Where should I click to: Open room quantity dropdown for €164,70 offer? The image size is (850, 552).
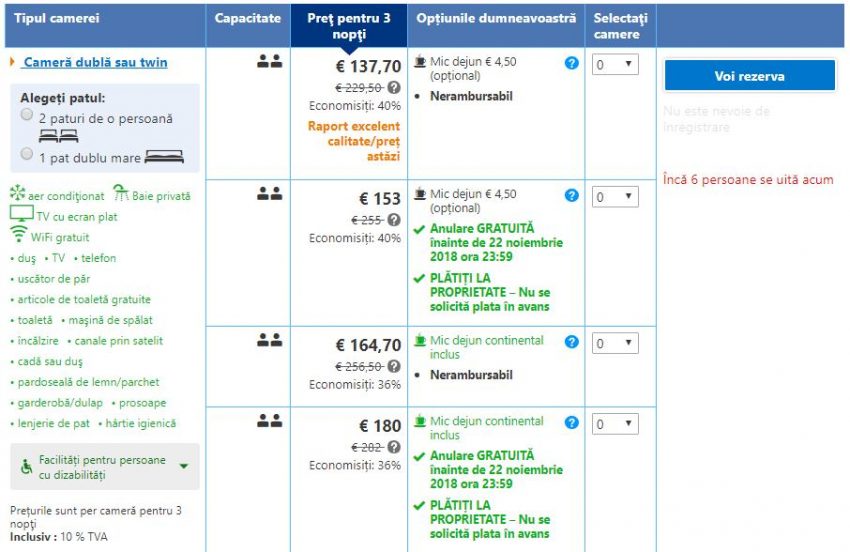pos(615,344)
